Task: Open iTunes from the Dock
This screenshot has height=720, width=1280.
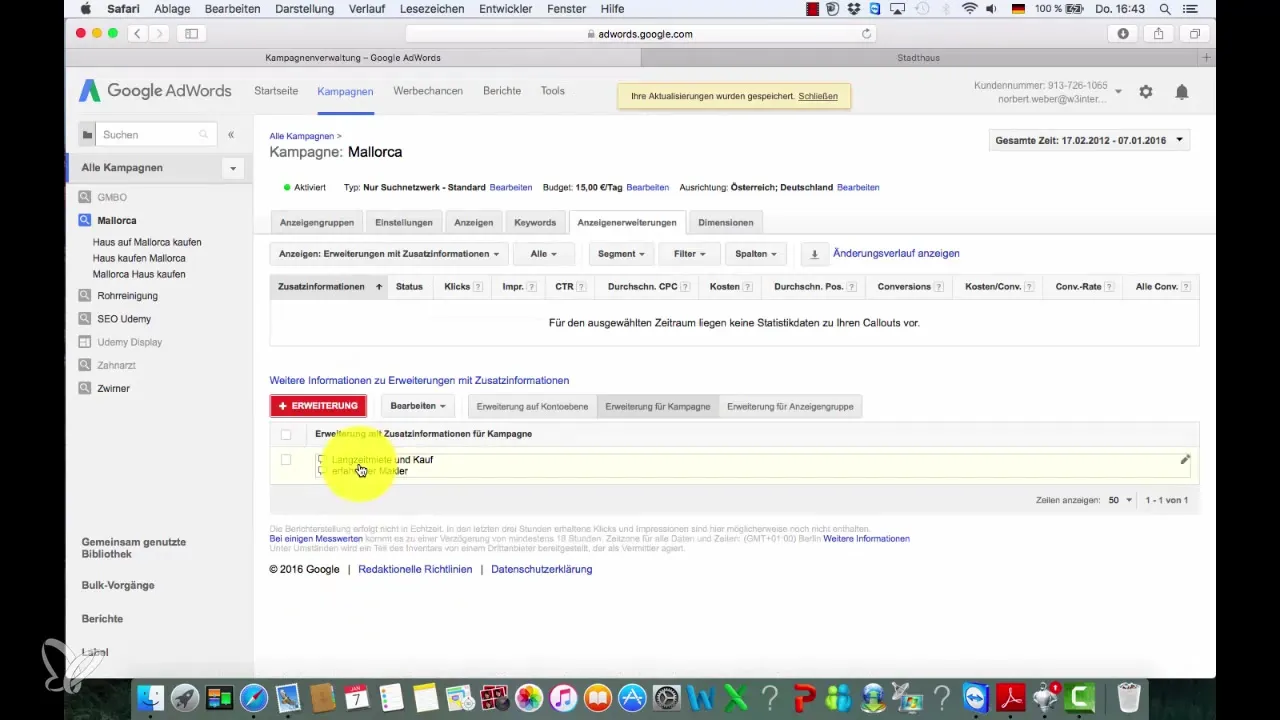Action: pyautogui.click(x=564, y=697)
